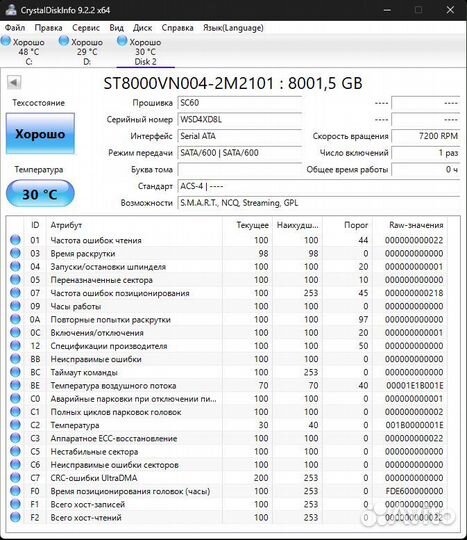Click the transfer mode field SATA/600 | SATA/600
Viewport: 467px width, 540px height.
tap(240, 153)
